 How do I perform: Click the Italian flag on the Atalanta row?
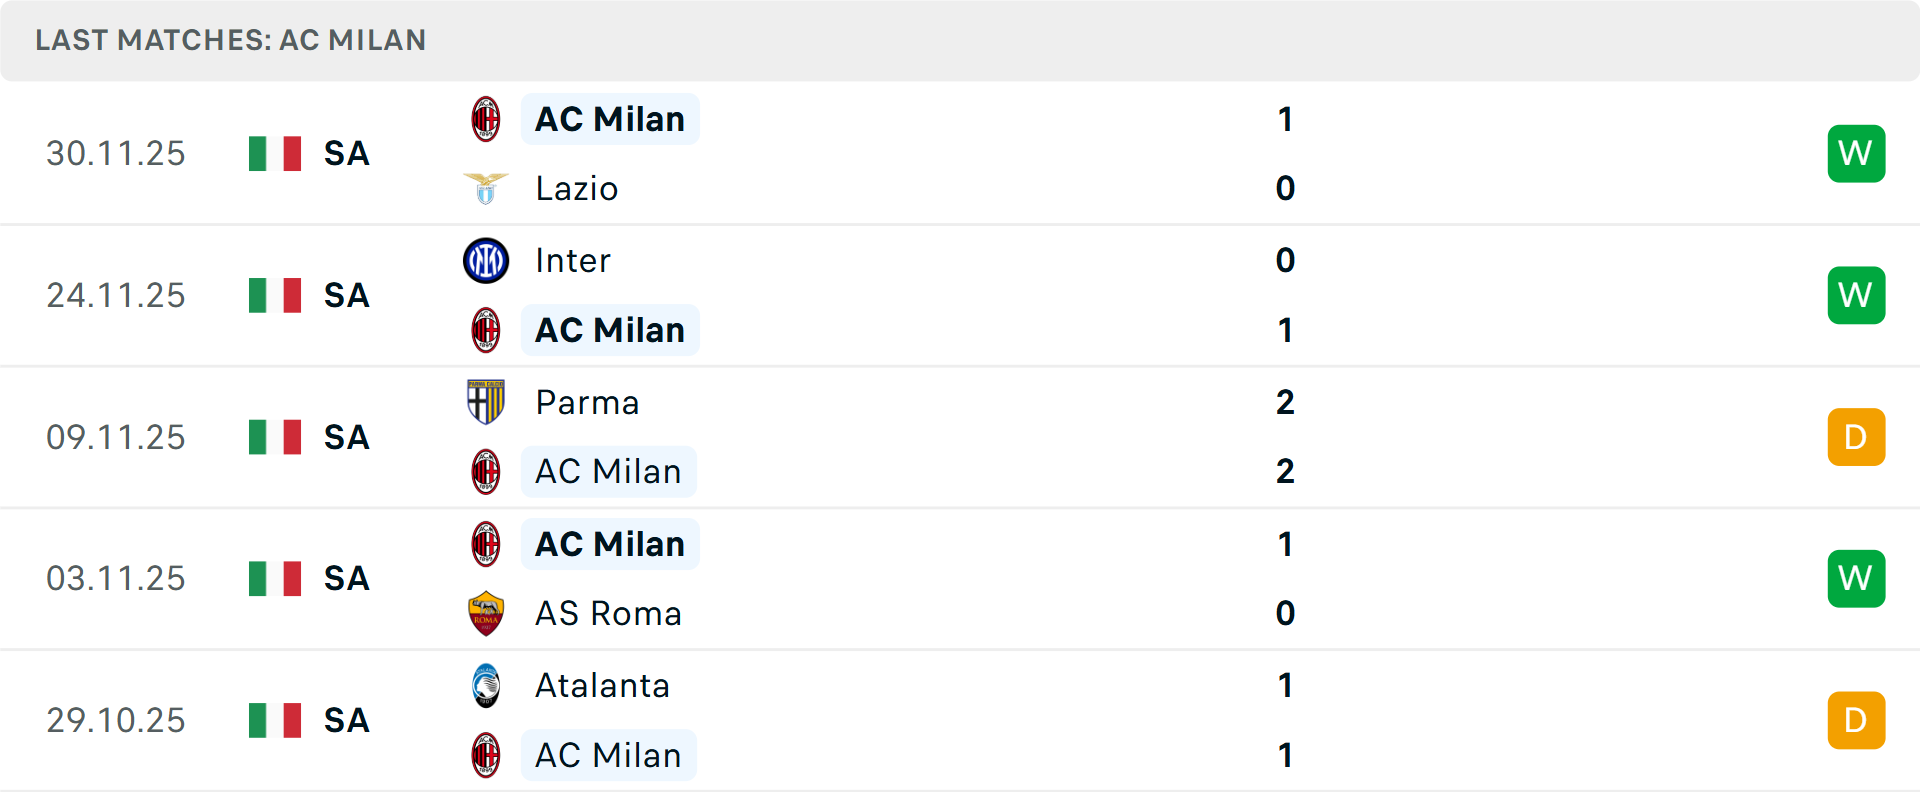click(x=275, y=719)
